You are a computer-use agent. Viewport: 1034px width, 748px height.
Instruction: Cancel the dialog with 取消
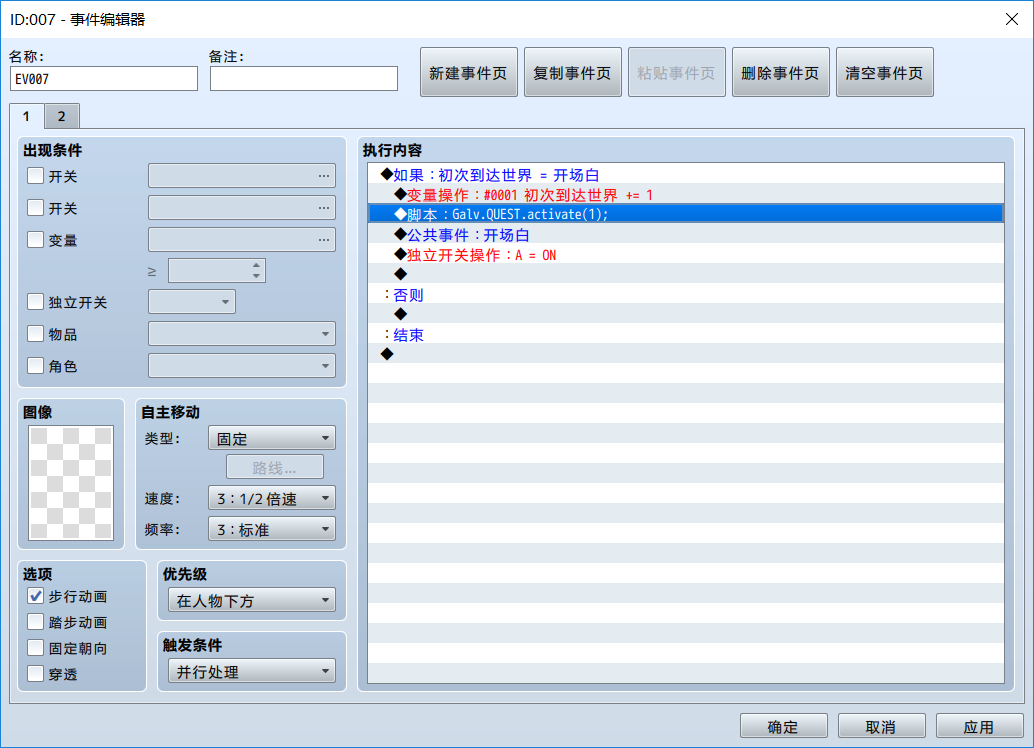pos(882,726)
